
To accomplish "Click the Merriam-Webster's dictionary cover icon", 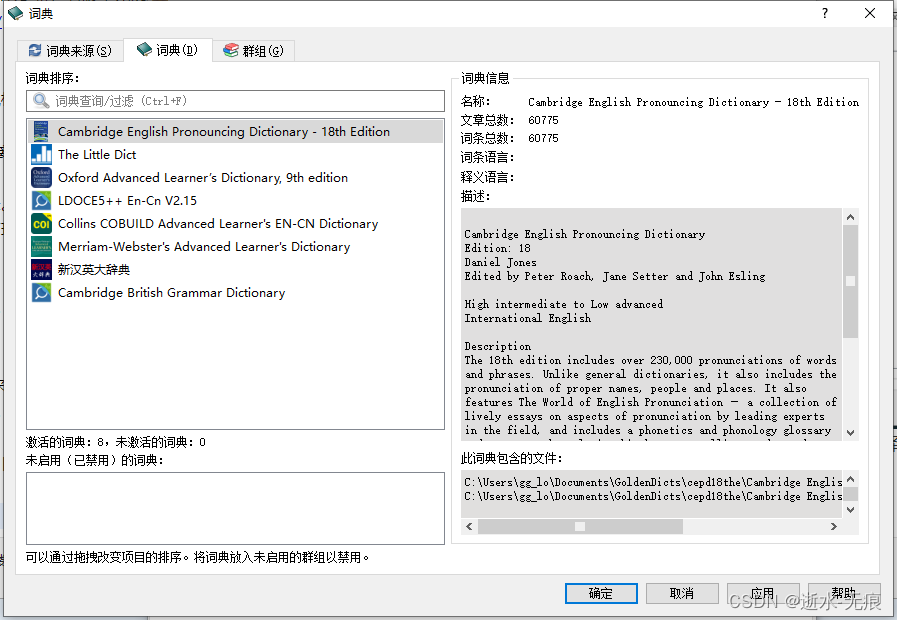I will pos(40,246).
